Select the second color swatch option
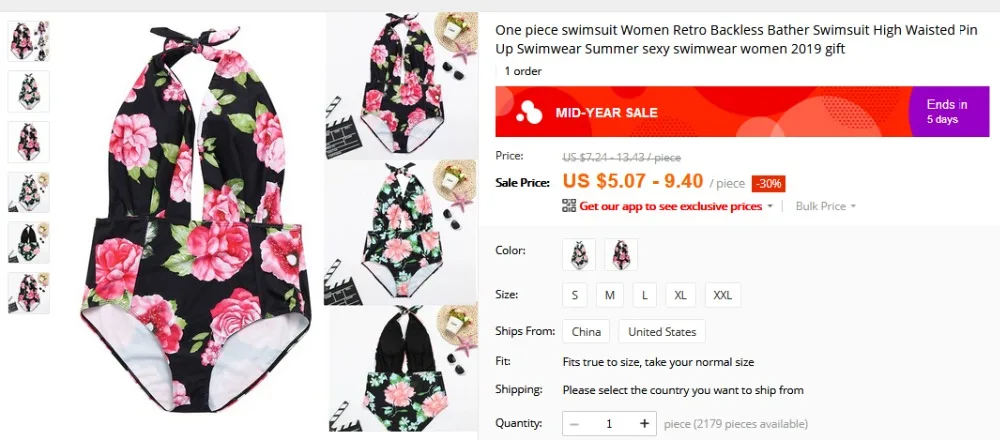Screen dimensions: 1000x440 pyautogui.click(x=621, y=254)
